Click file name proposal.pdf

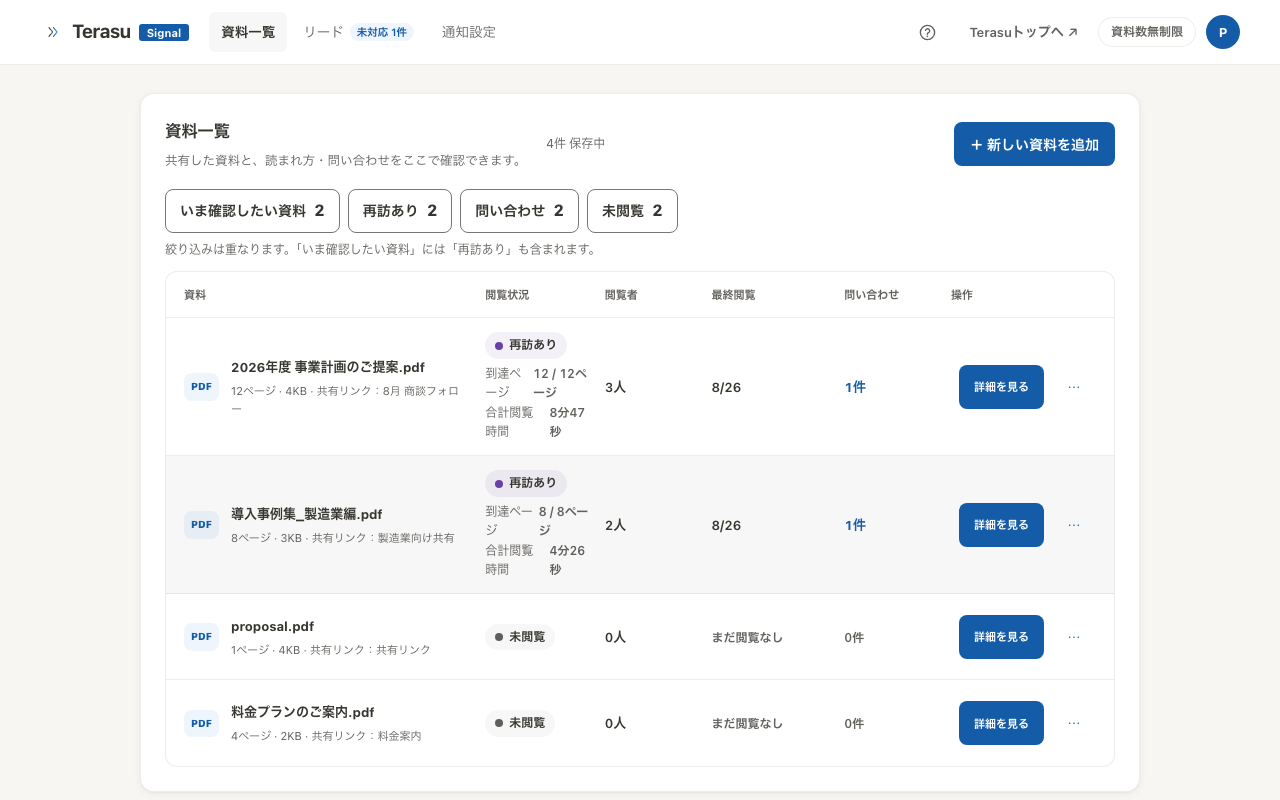[x=273, y=627]
